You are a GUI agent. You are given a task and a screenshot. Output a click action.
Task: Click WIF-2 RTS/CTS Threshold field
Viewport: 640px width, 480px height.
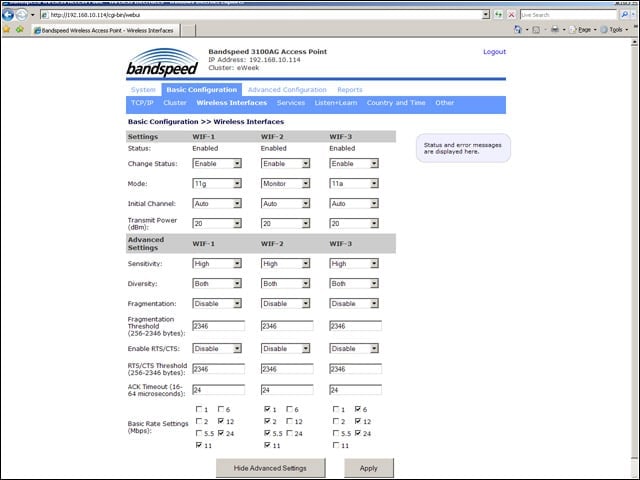287,369
